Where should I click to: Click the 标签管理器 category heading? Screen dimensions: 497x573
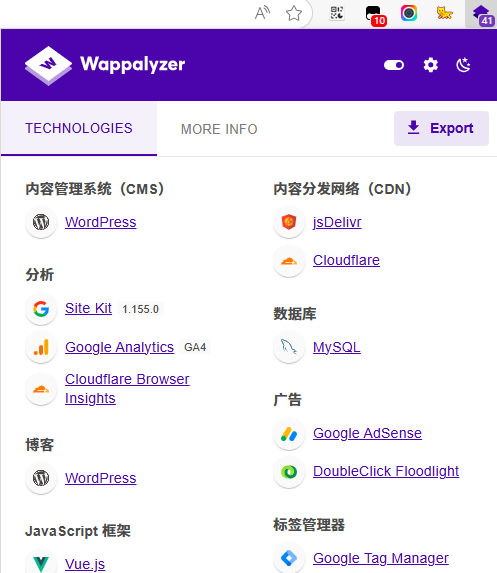coord(309,525)
